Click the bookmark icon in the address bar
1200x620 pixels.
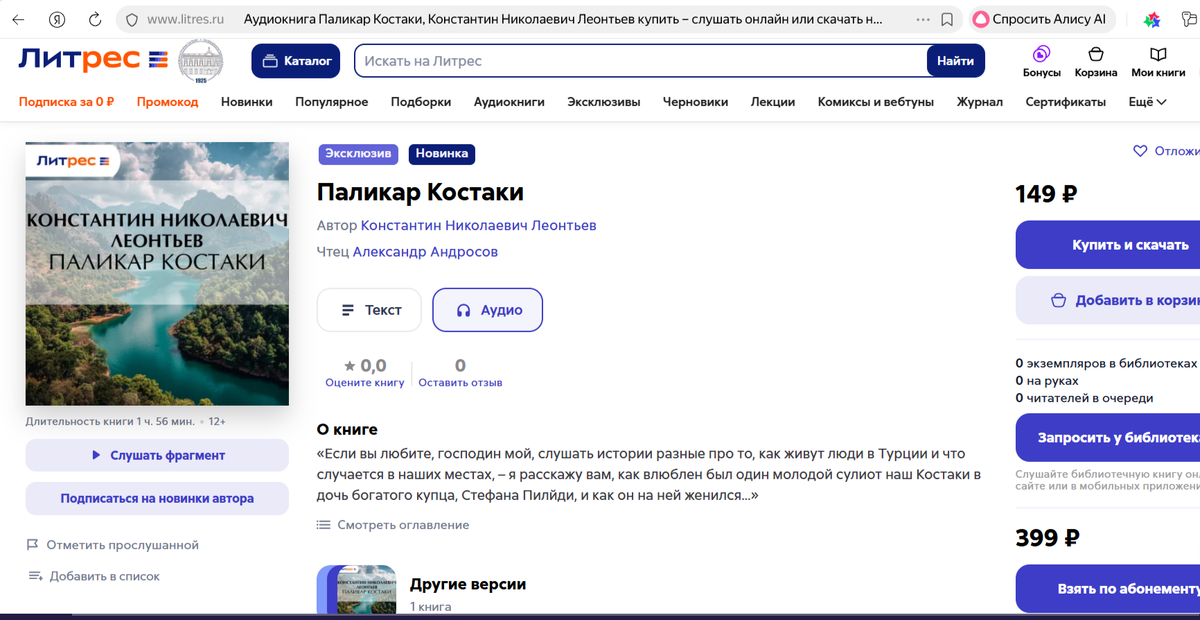945,19
